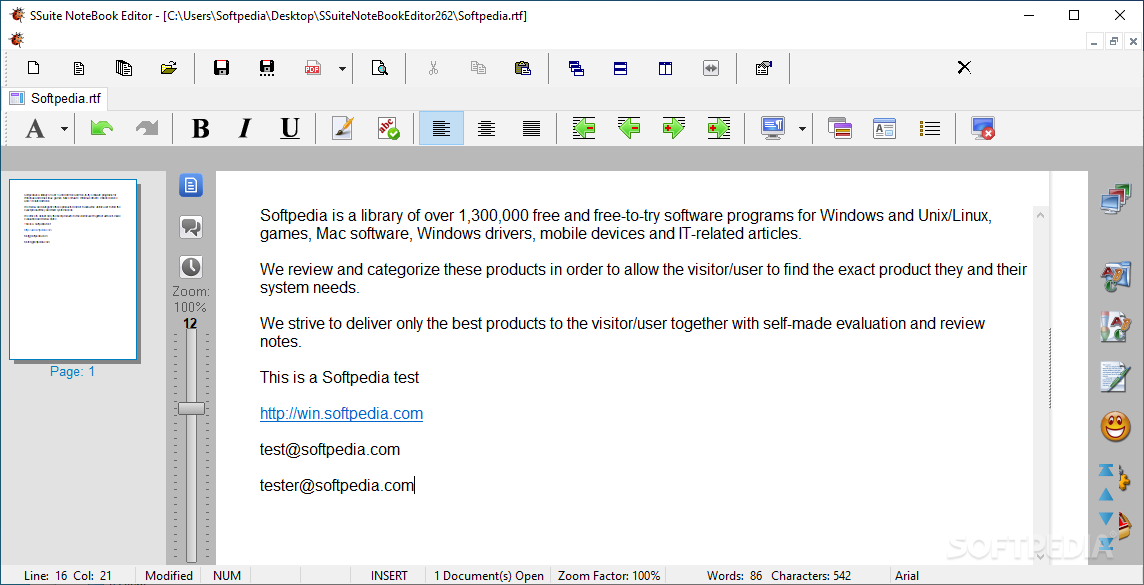1144x585 pixels.
Task: Click the Save As floppy icon with dots
Action: pyautogui.click(x=267, y=69)
